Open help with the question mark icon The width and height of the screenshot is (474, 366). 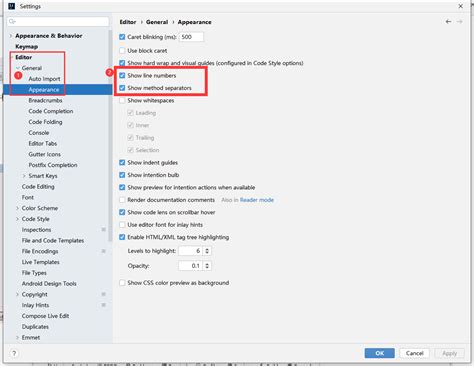point(14,353)
